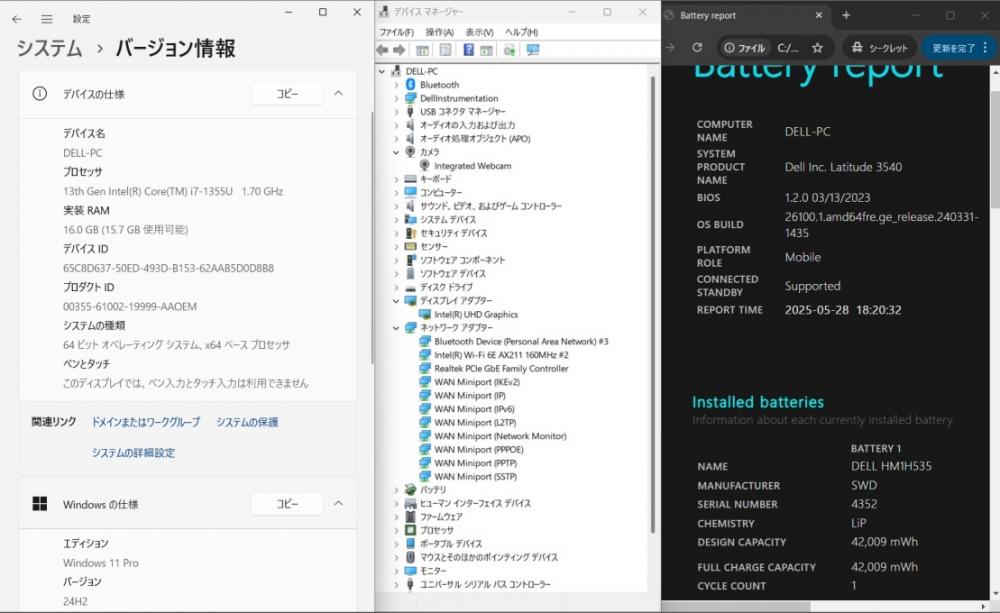This screenshot has width=1000, height=613.
Task: Select ファームウェア tree item
Action: coord(441,517)
